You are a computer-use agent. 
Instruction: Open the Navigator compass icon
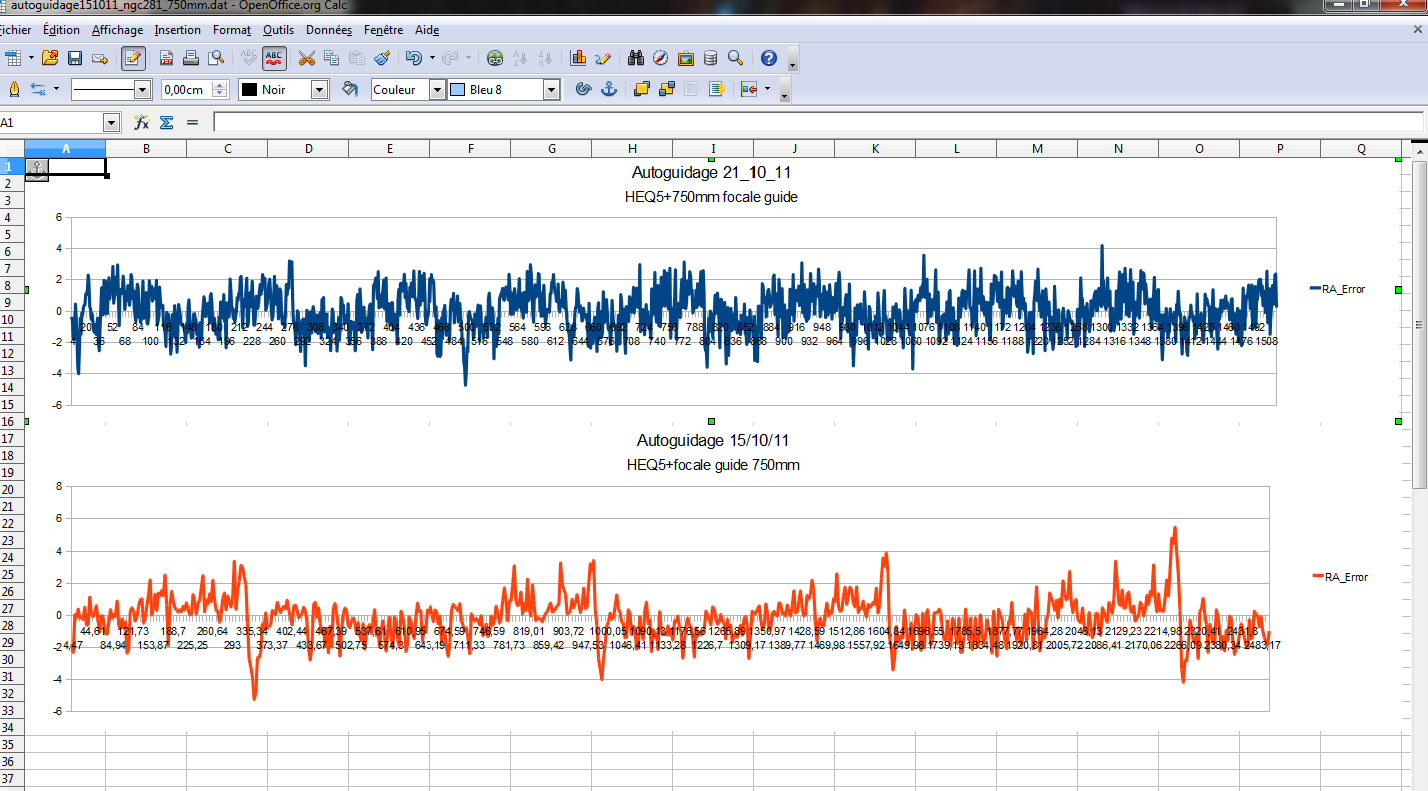click(660, 58)
